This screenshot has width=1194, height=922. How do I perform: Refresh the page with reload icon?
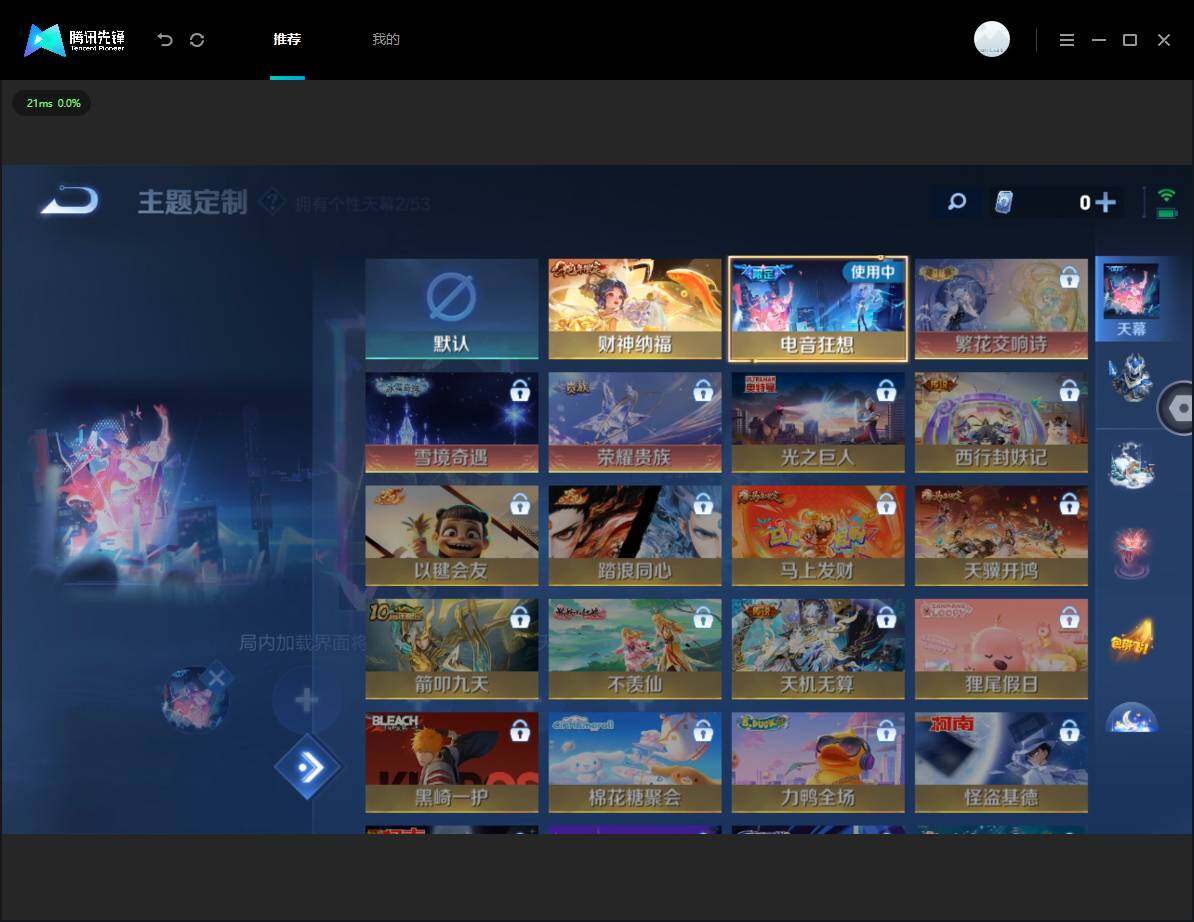[197, 40]
